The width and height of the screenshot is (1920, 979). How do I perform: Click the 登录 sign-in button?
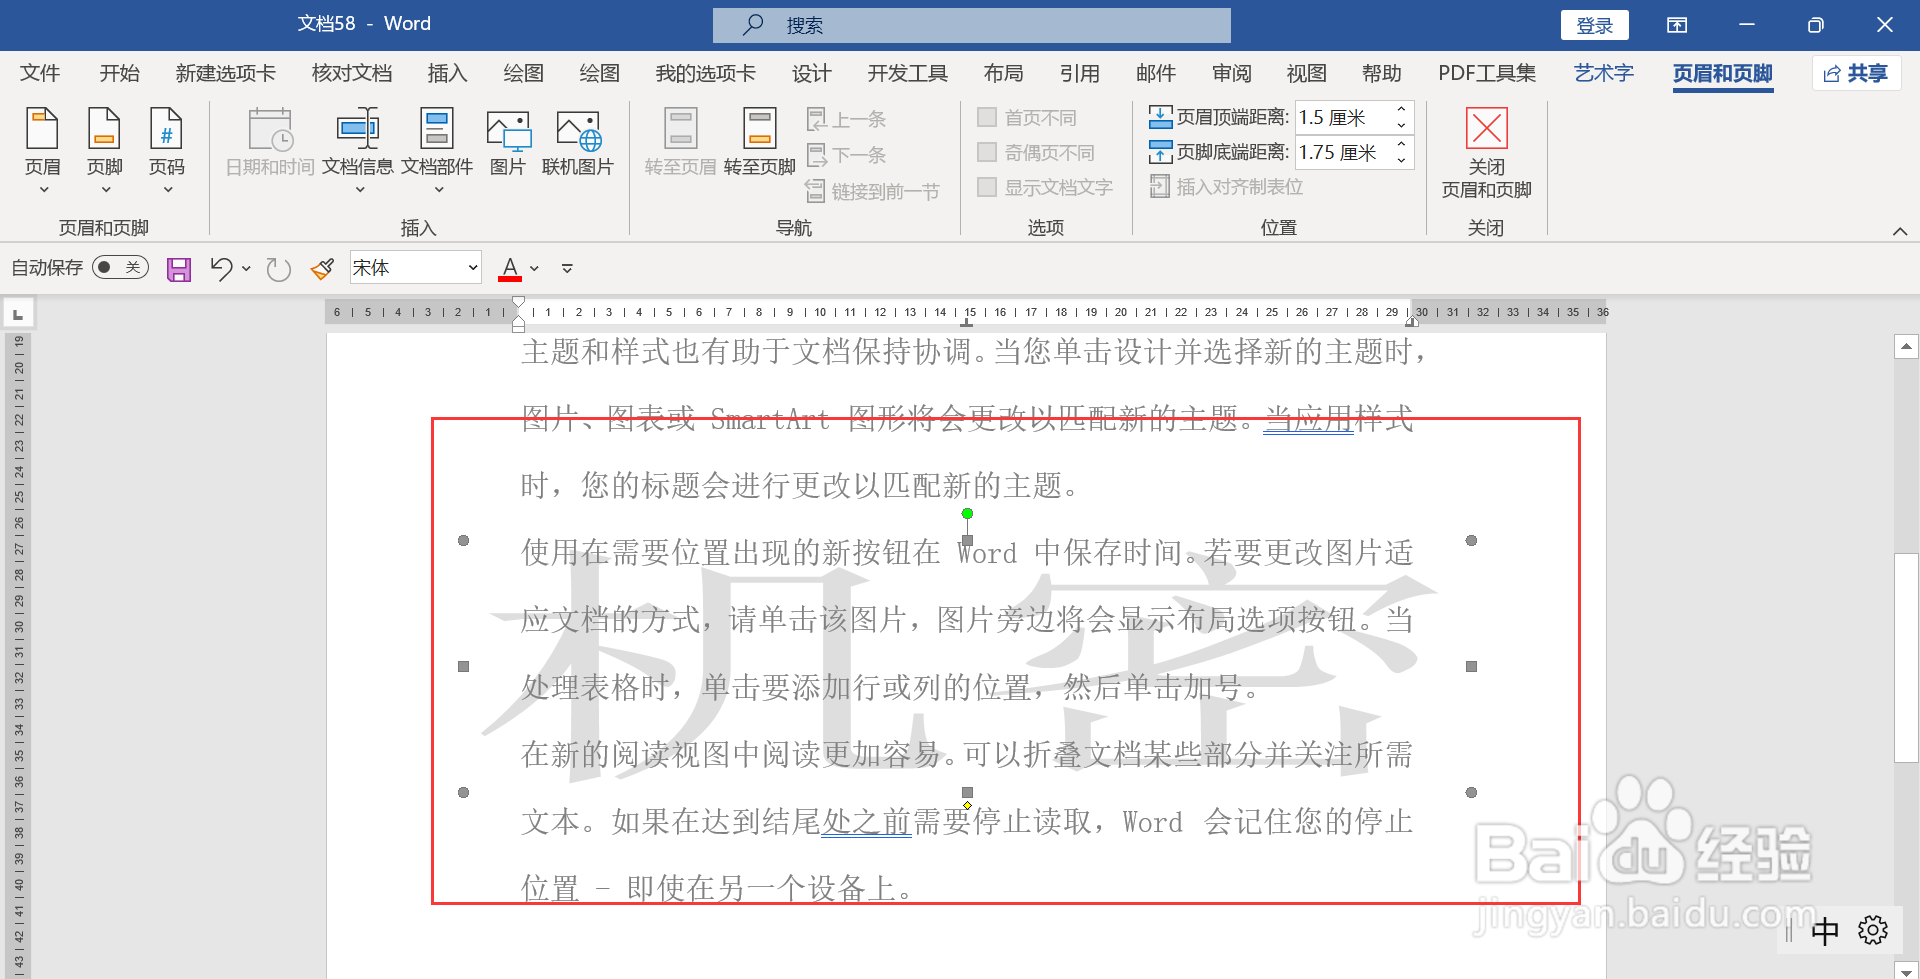point(1595,25)
